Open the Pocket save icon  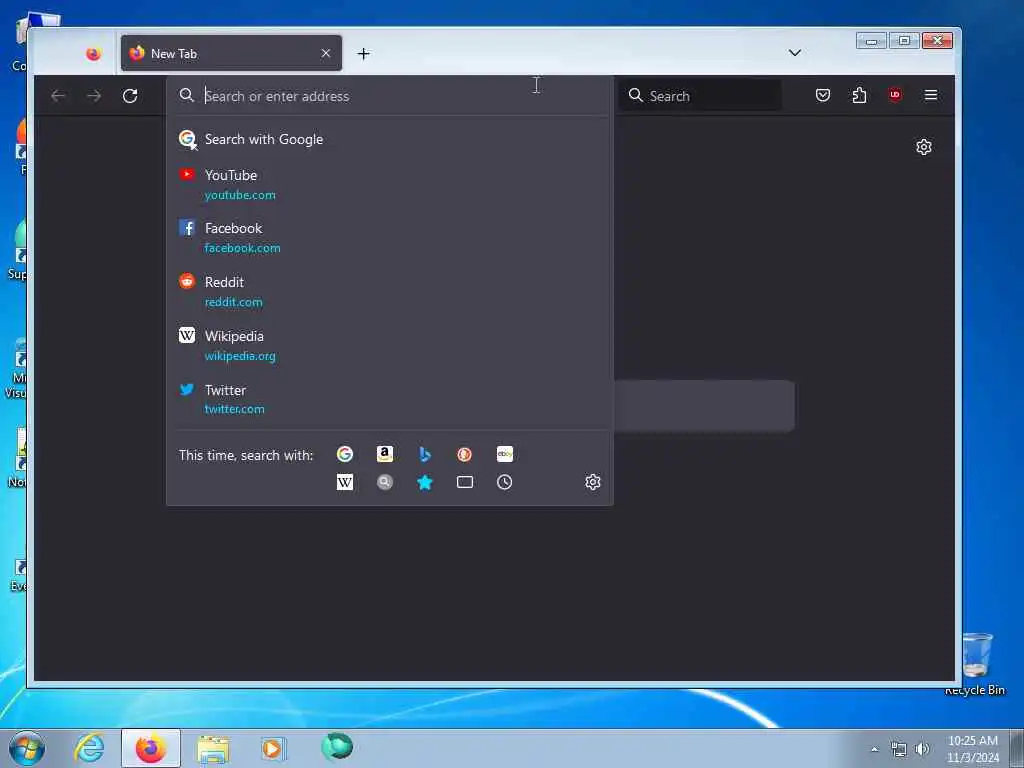coord(823,95)
